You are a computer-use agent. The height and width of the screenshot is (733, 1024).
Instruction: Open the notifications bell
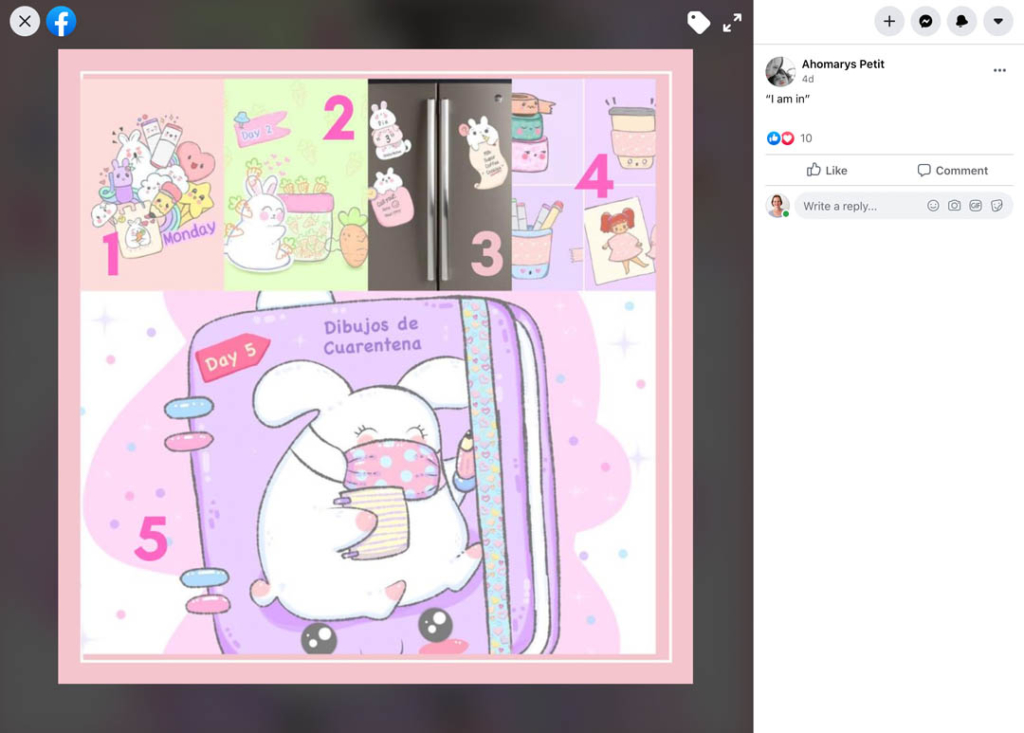tap(961, 21)
